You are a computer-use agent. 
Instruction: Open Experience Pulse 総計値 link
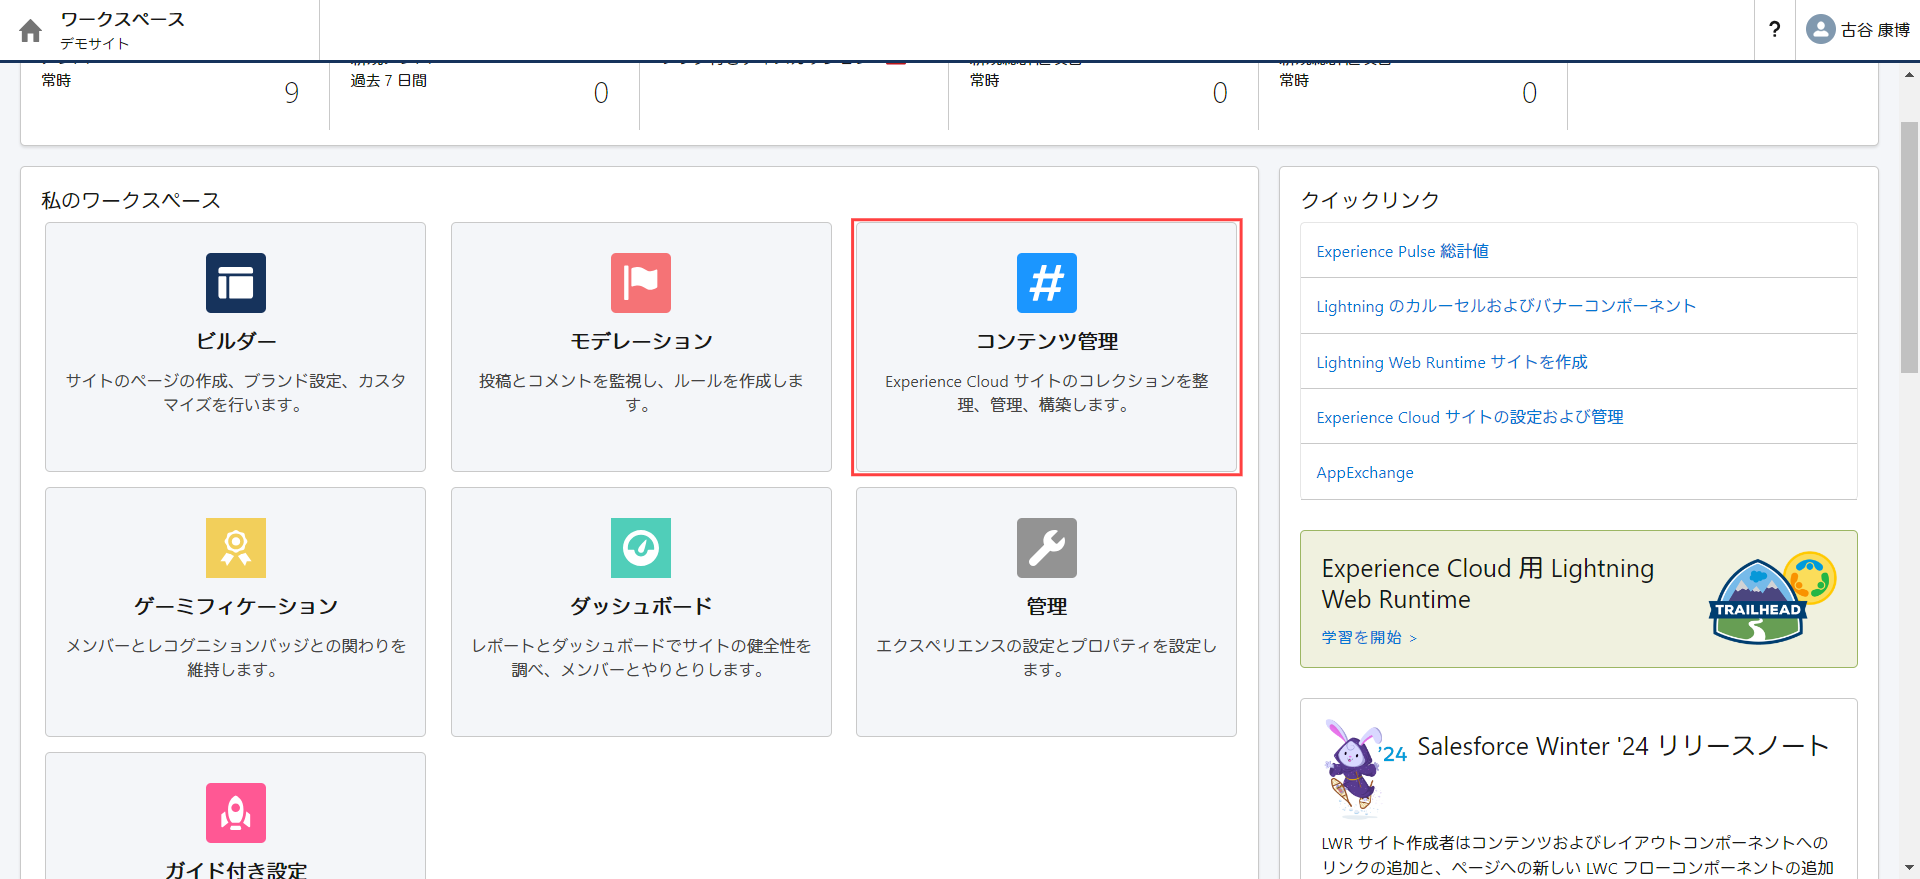click(x=1402, y=251)
